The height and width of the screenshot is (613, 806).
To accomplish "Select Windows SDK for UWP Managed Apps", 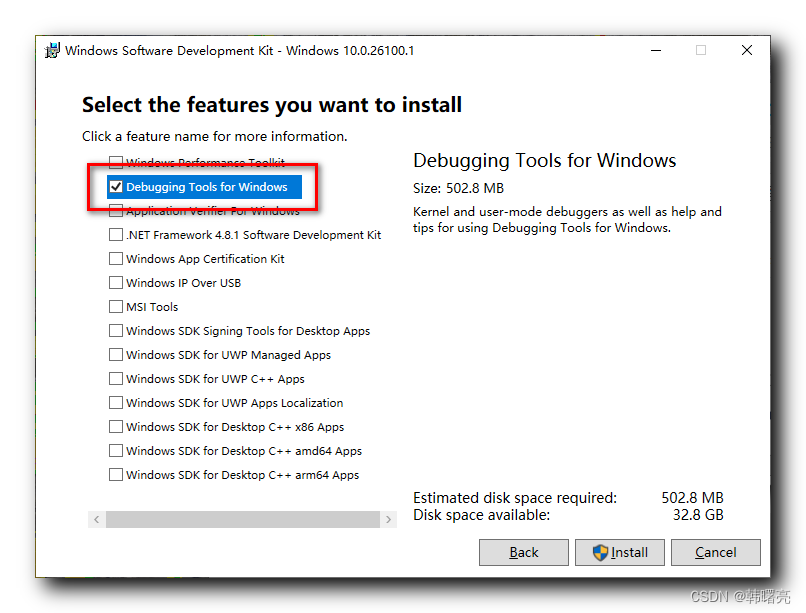I will (116, 355).
